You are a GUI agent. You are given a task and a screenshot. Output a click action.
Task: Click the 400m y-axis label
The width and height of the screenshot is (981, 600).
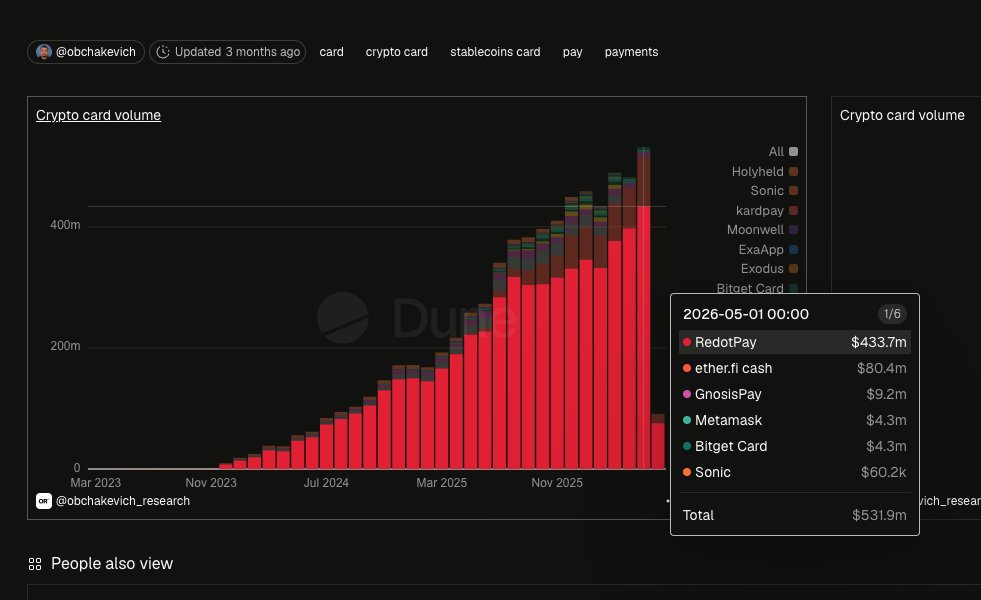(65, 225)
